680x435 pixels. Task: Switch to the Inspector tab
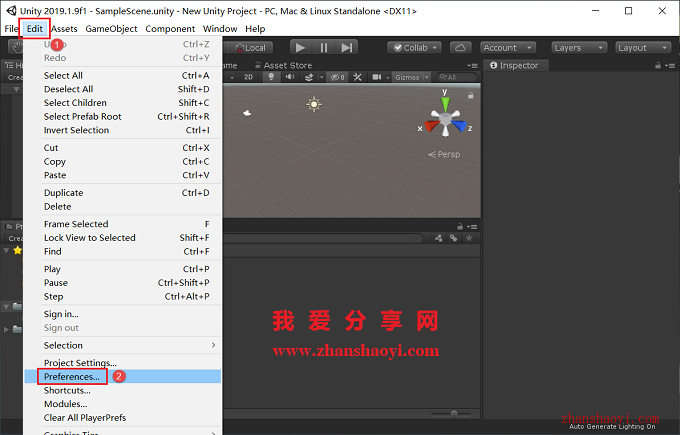[x=514, y=65]
